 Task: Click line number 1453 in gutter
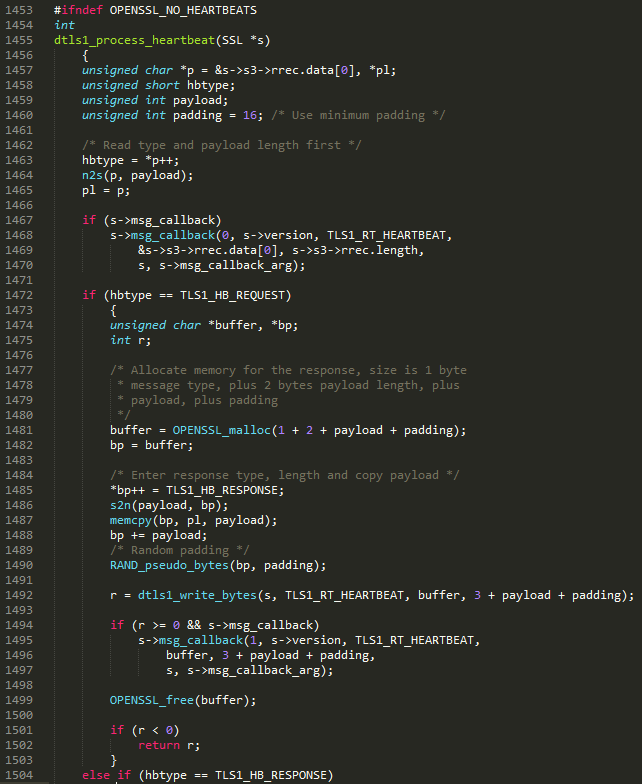coord(19,10)
